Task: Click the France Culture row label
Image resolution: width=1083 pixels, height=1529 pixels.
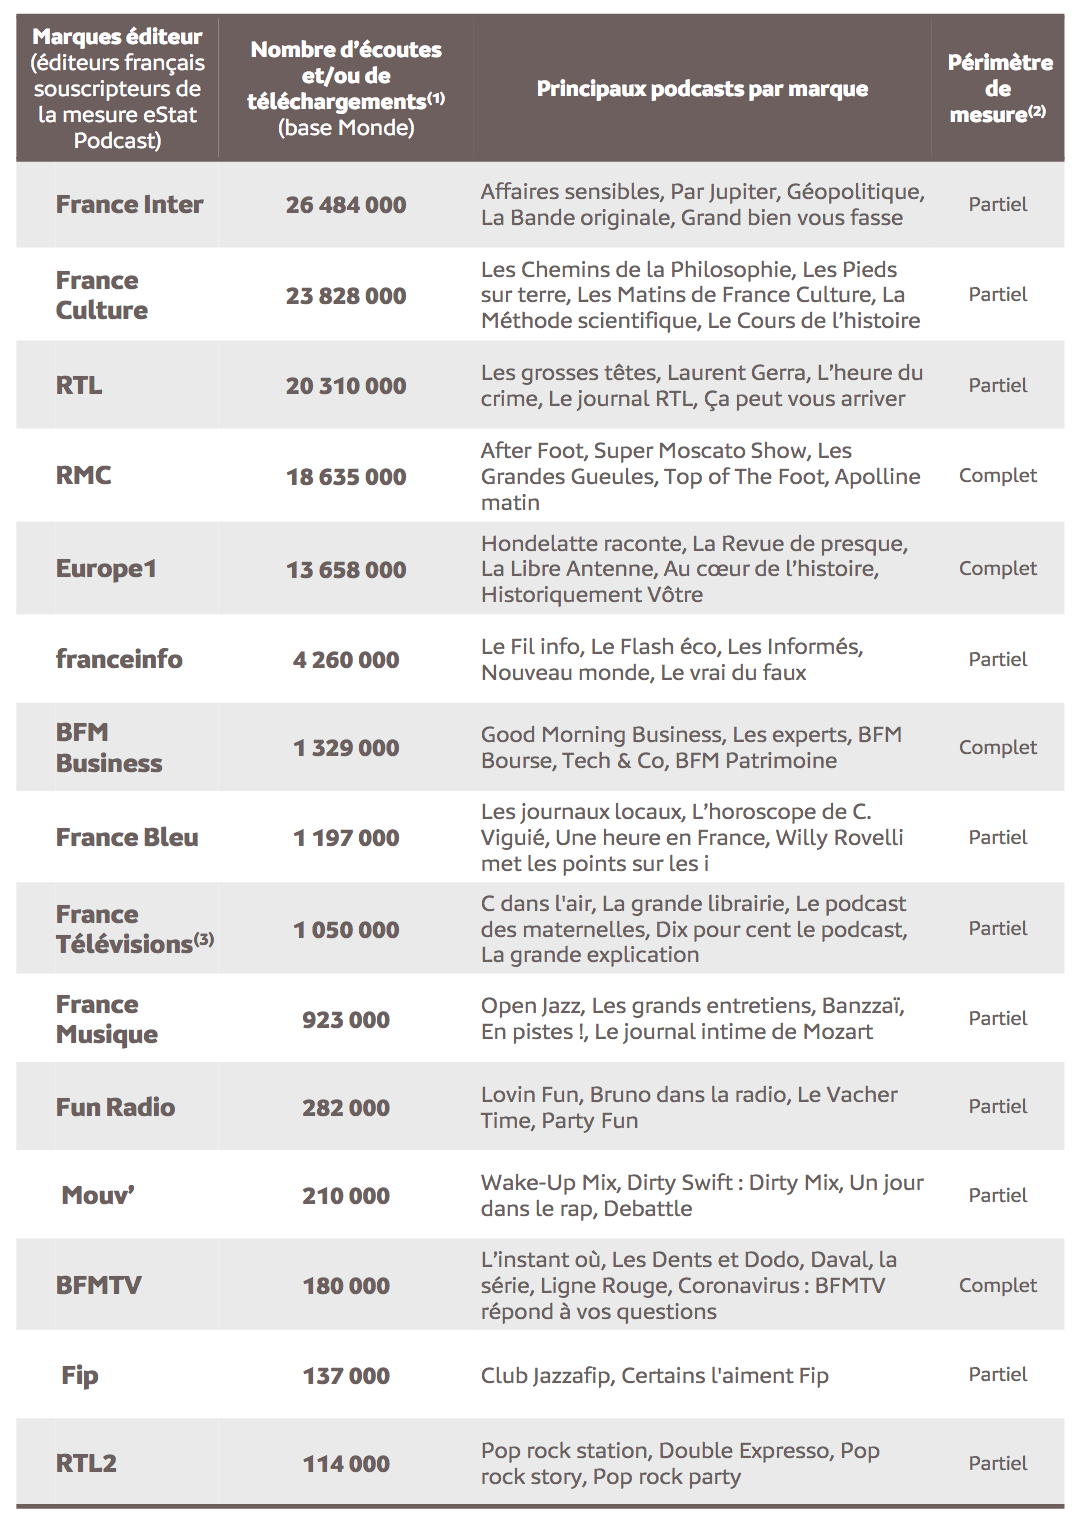Action: click(101, 295)
